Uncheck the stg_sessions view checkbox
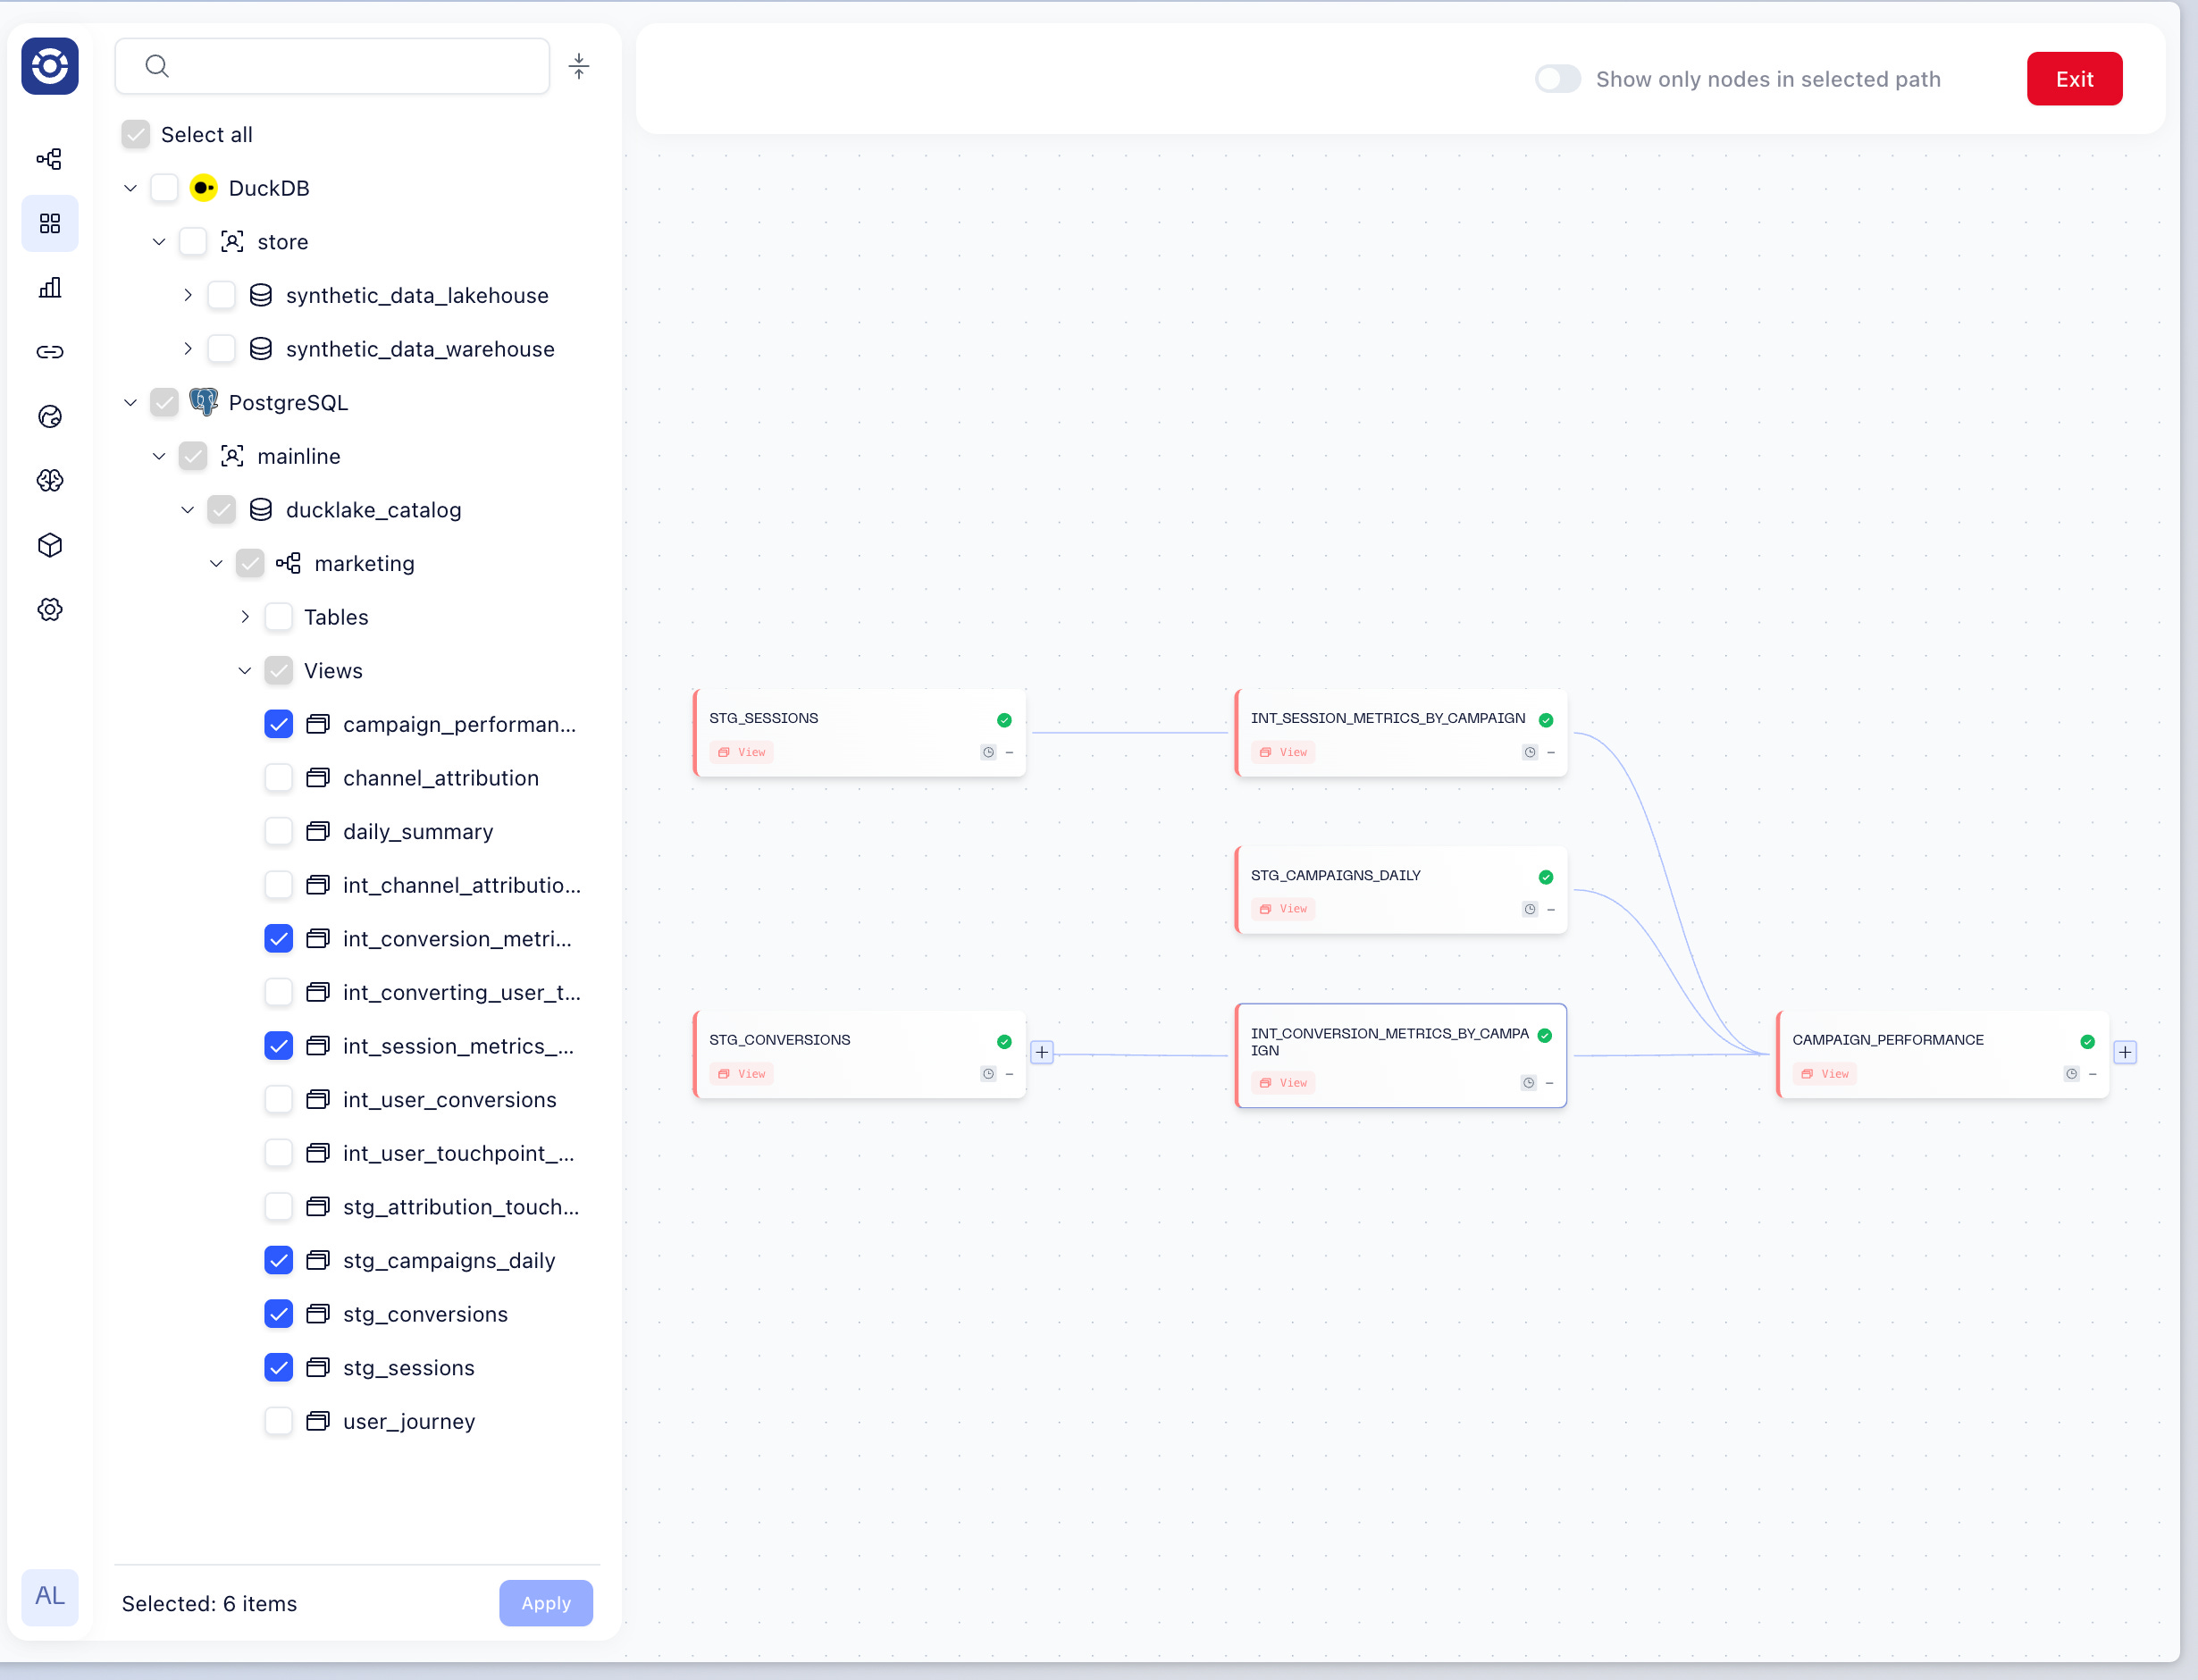The width and height of the screenshot is (2198, 1680). tap(278, 1368)
